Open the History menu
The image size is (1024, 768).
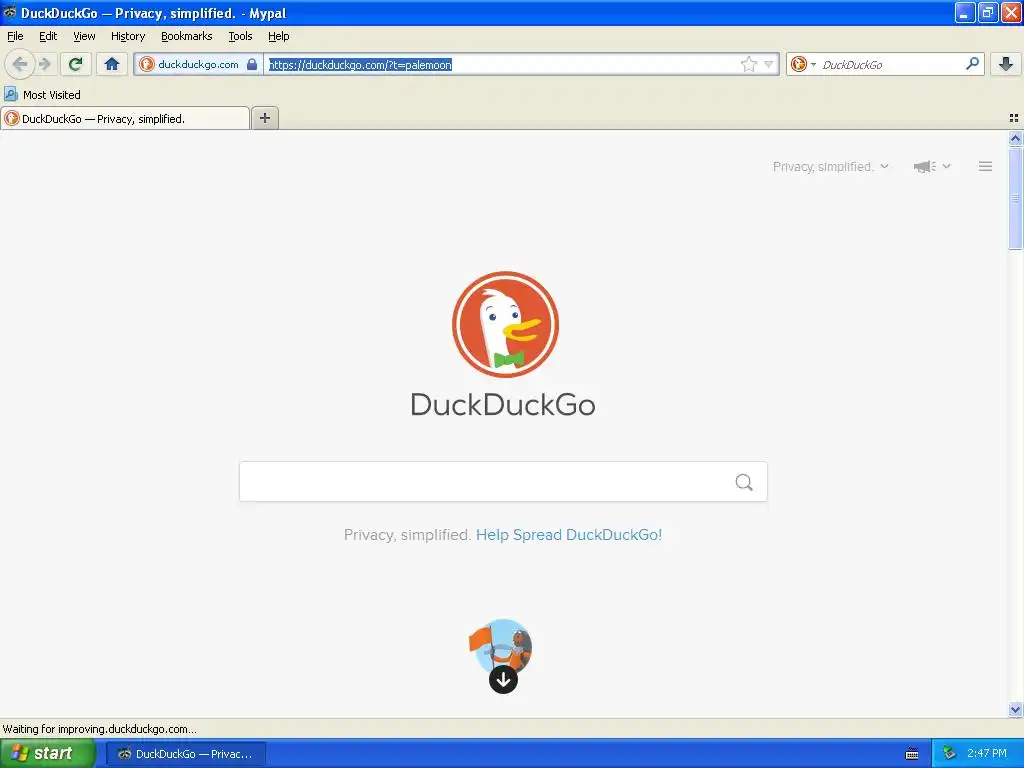tap(127, 36)
